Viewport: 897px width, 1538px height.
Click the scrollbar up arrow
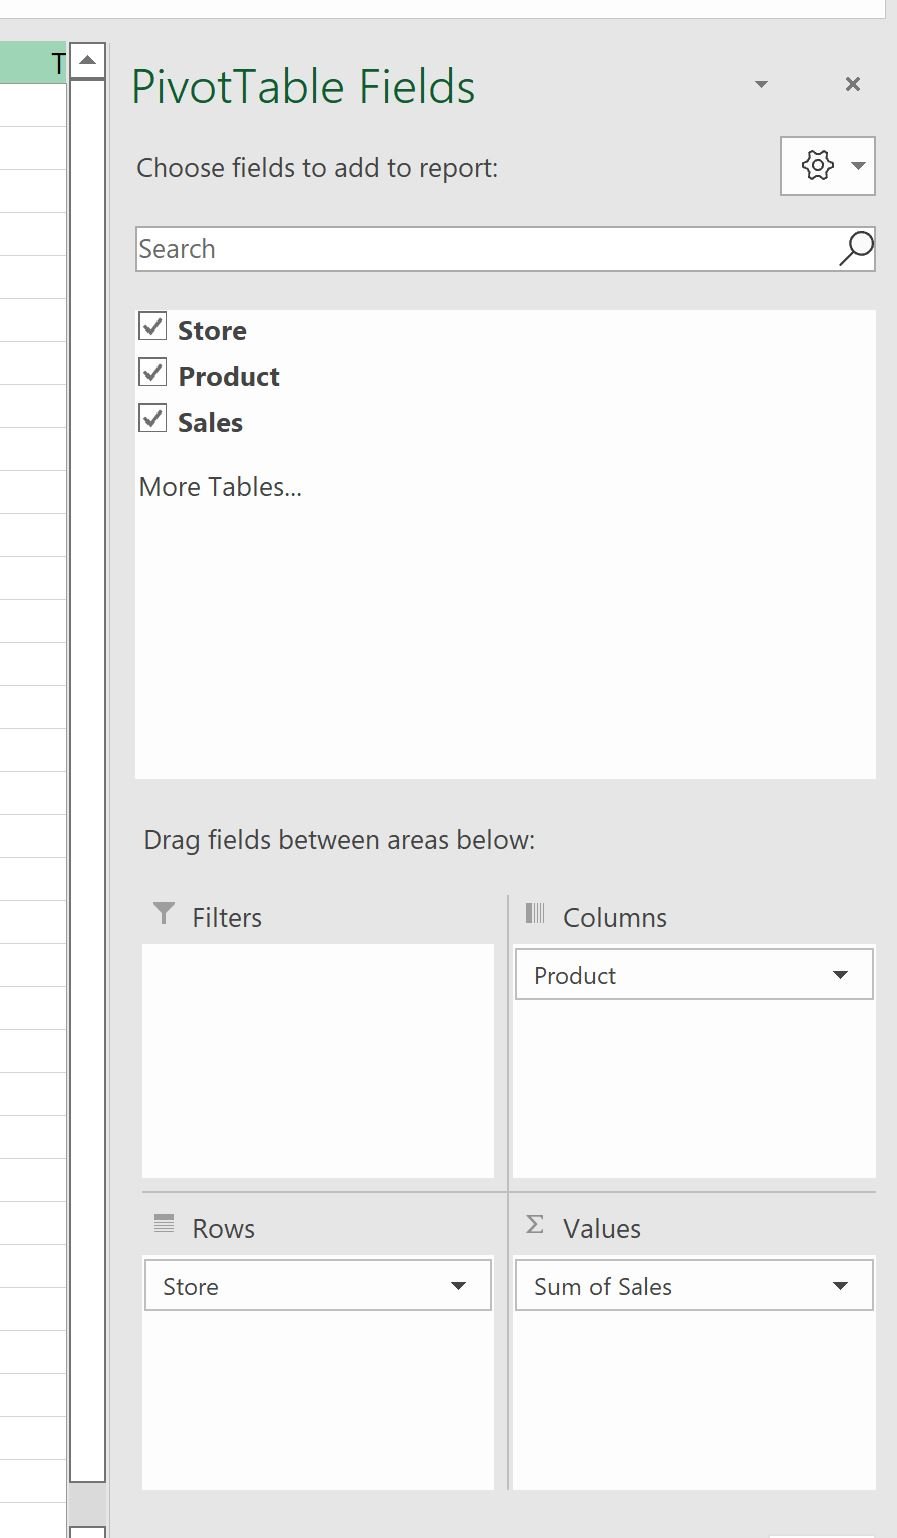[87, 61]
